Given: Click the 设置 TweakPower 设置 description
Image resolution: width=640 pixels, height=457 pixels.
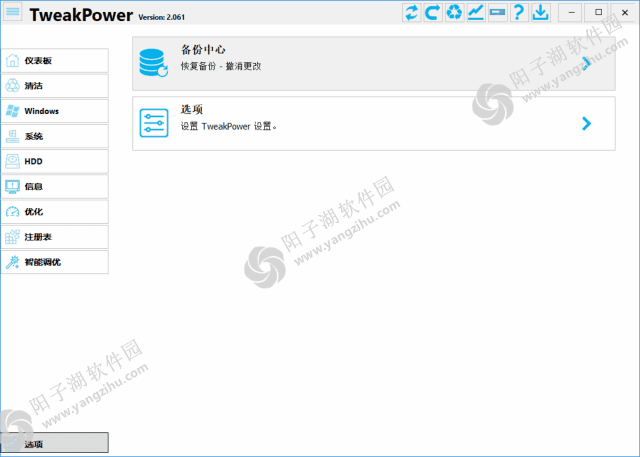Looking at the screenshot, I should pyautogui.click(x=229, y=126).
